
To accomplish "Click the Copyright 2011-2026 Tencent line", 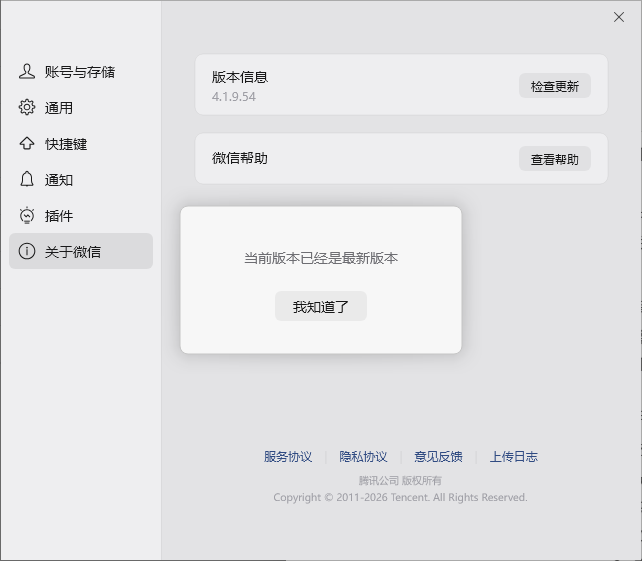I will pyautogui.click(x=400, y=498).
